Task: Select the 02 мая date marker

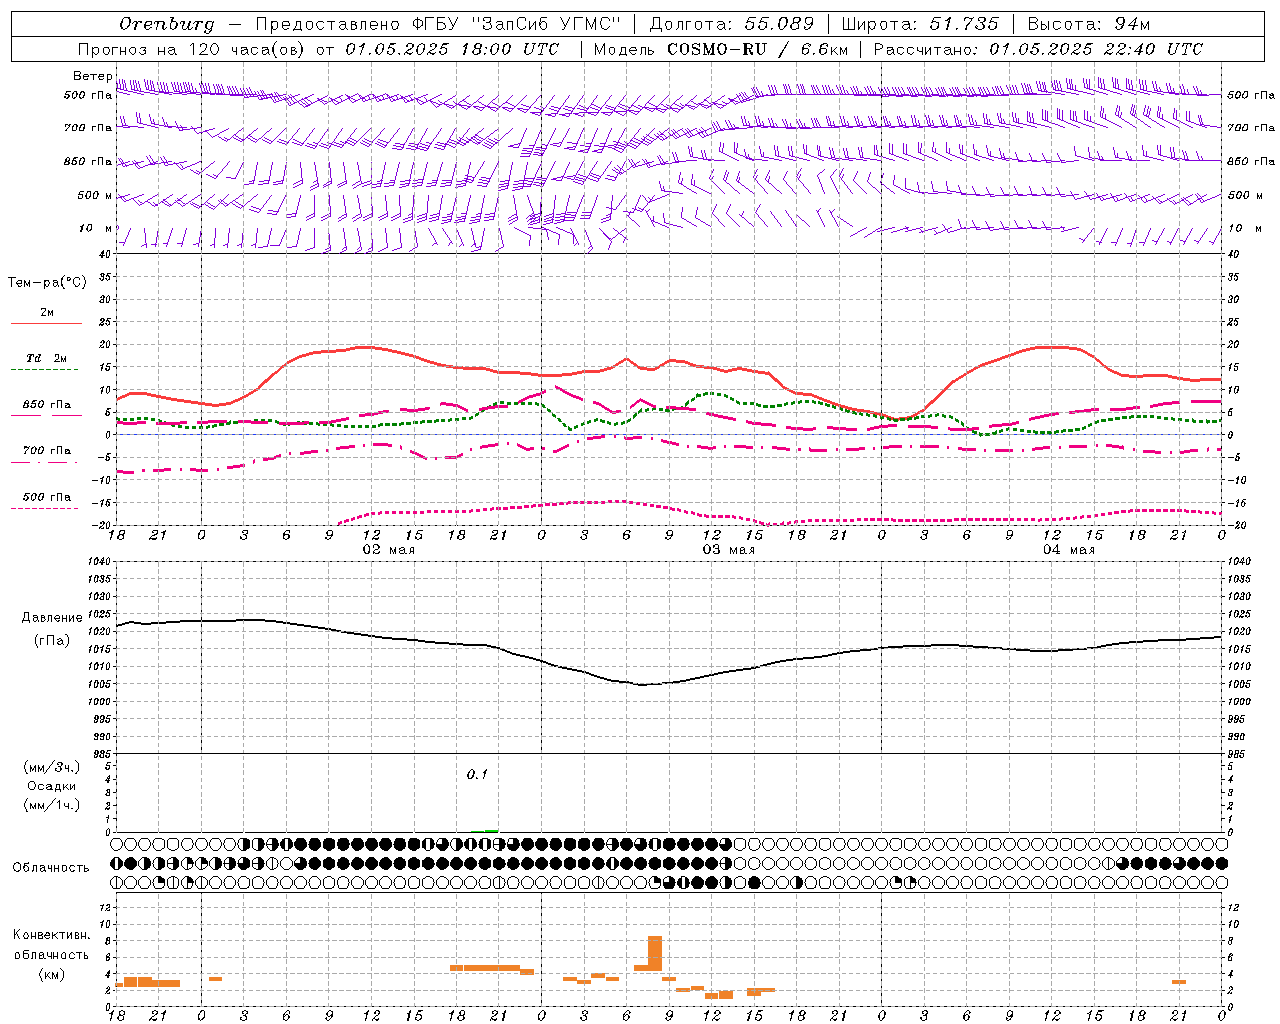Action: coord(388,550)
